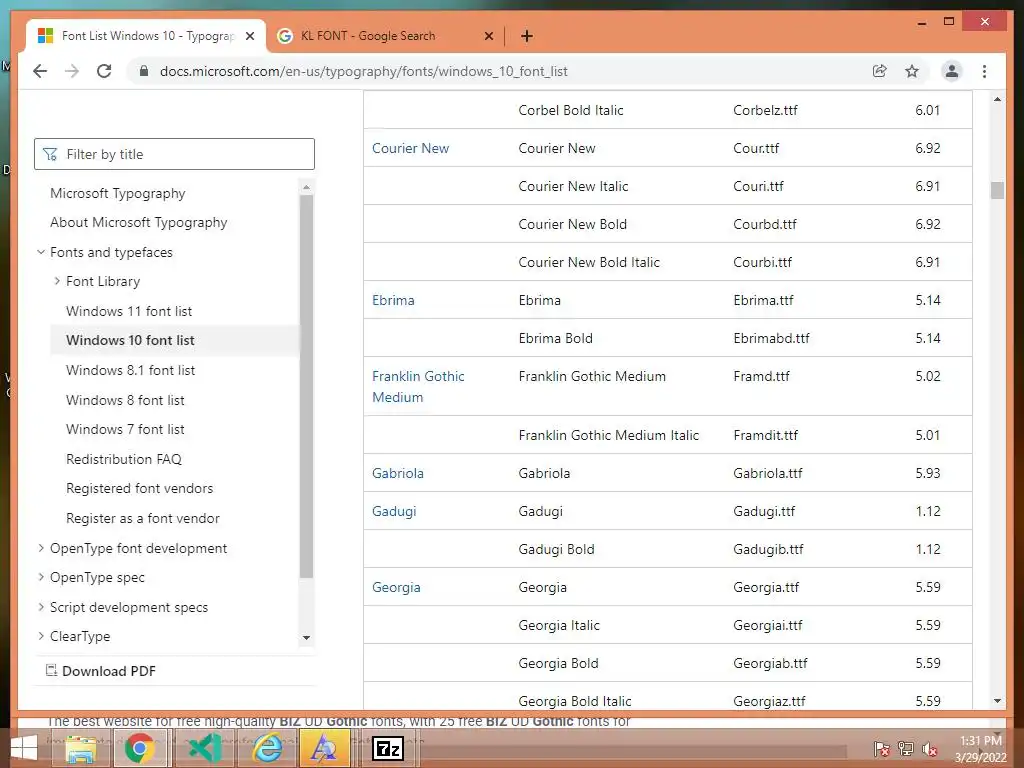Open the font app taskbar icon

pyautogui.click(x=324, y=749)
